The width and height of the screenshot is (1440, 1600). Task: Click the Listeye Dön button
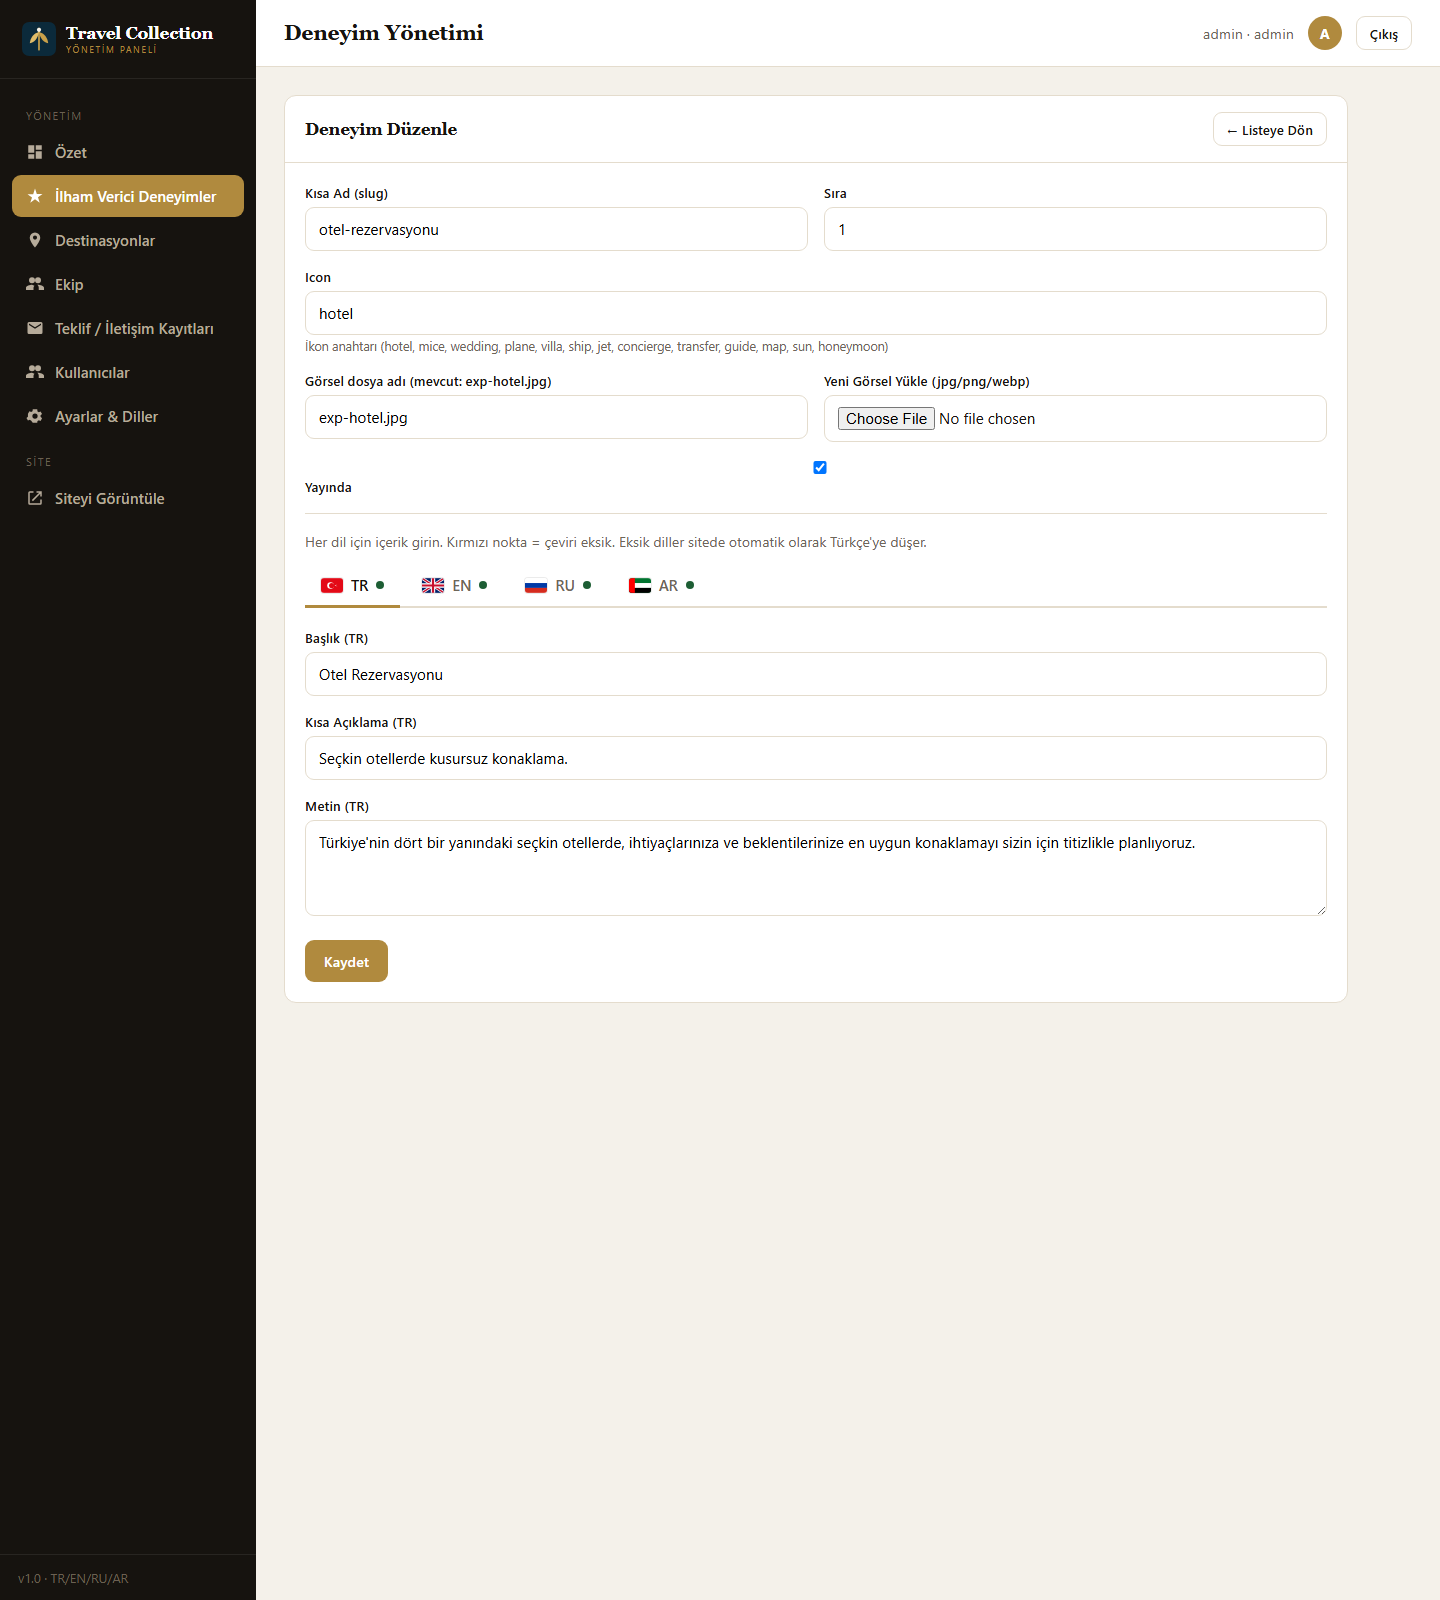(x=1270, y=129)
